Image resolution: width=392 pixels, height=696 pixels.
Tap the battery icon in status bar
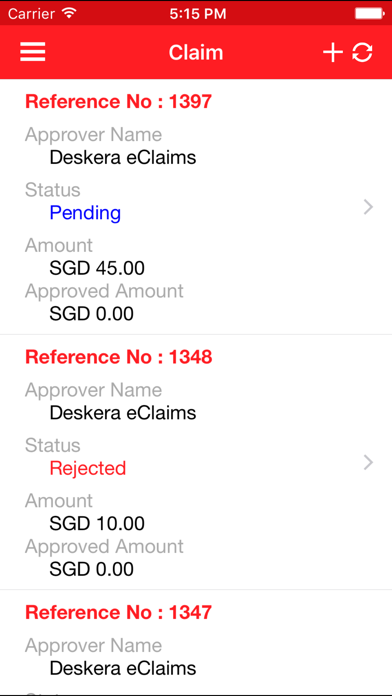[x=369, y=13]
